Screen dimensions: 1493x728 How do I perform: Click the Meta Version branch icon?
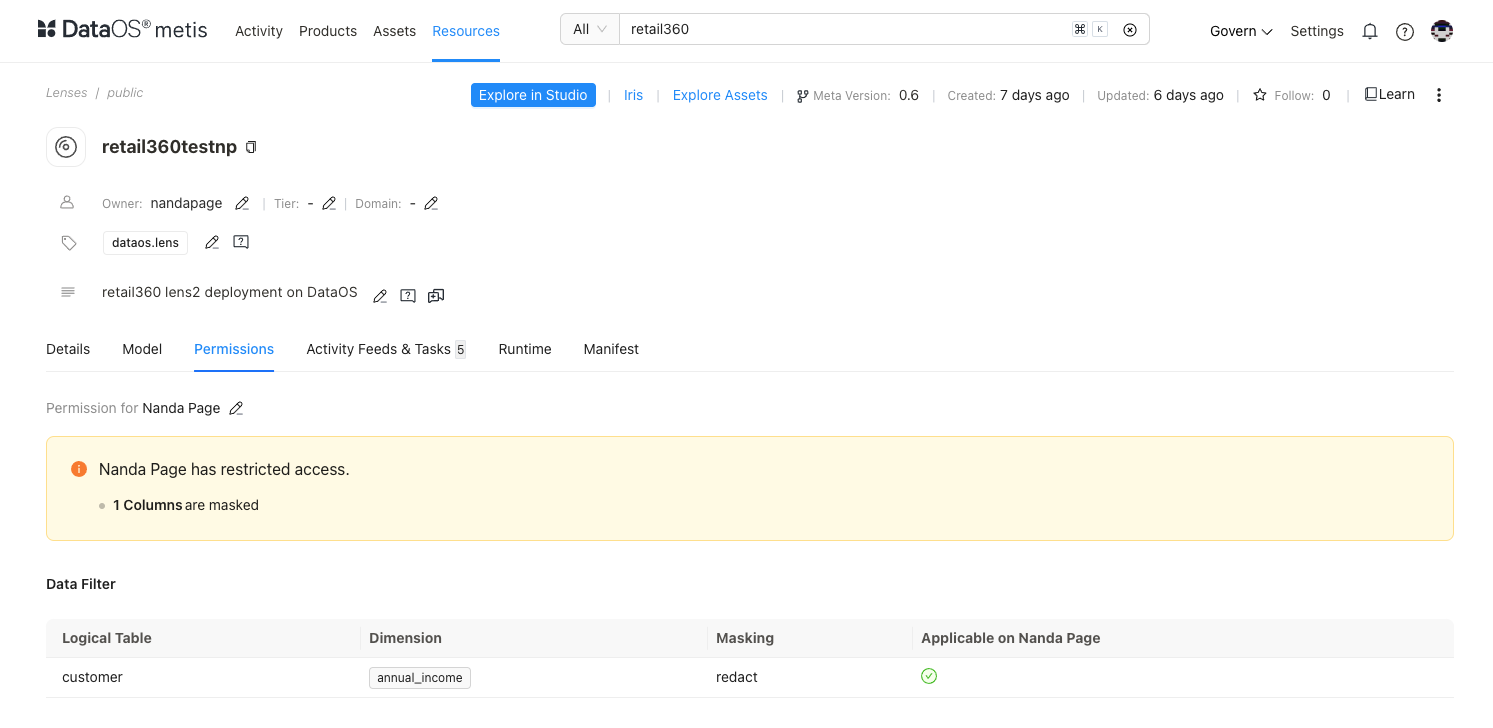[x=802, y=96]
